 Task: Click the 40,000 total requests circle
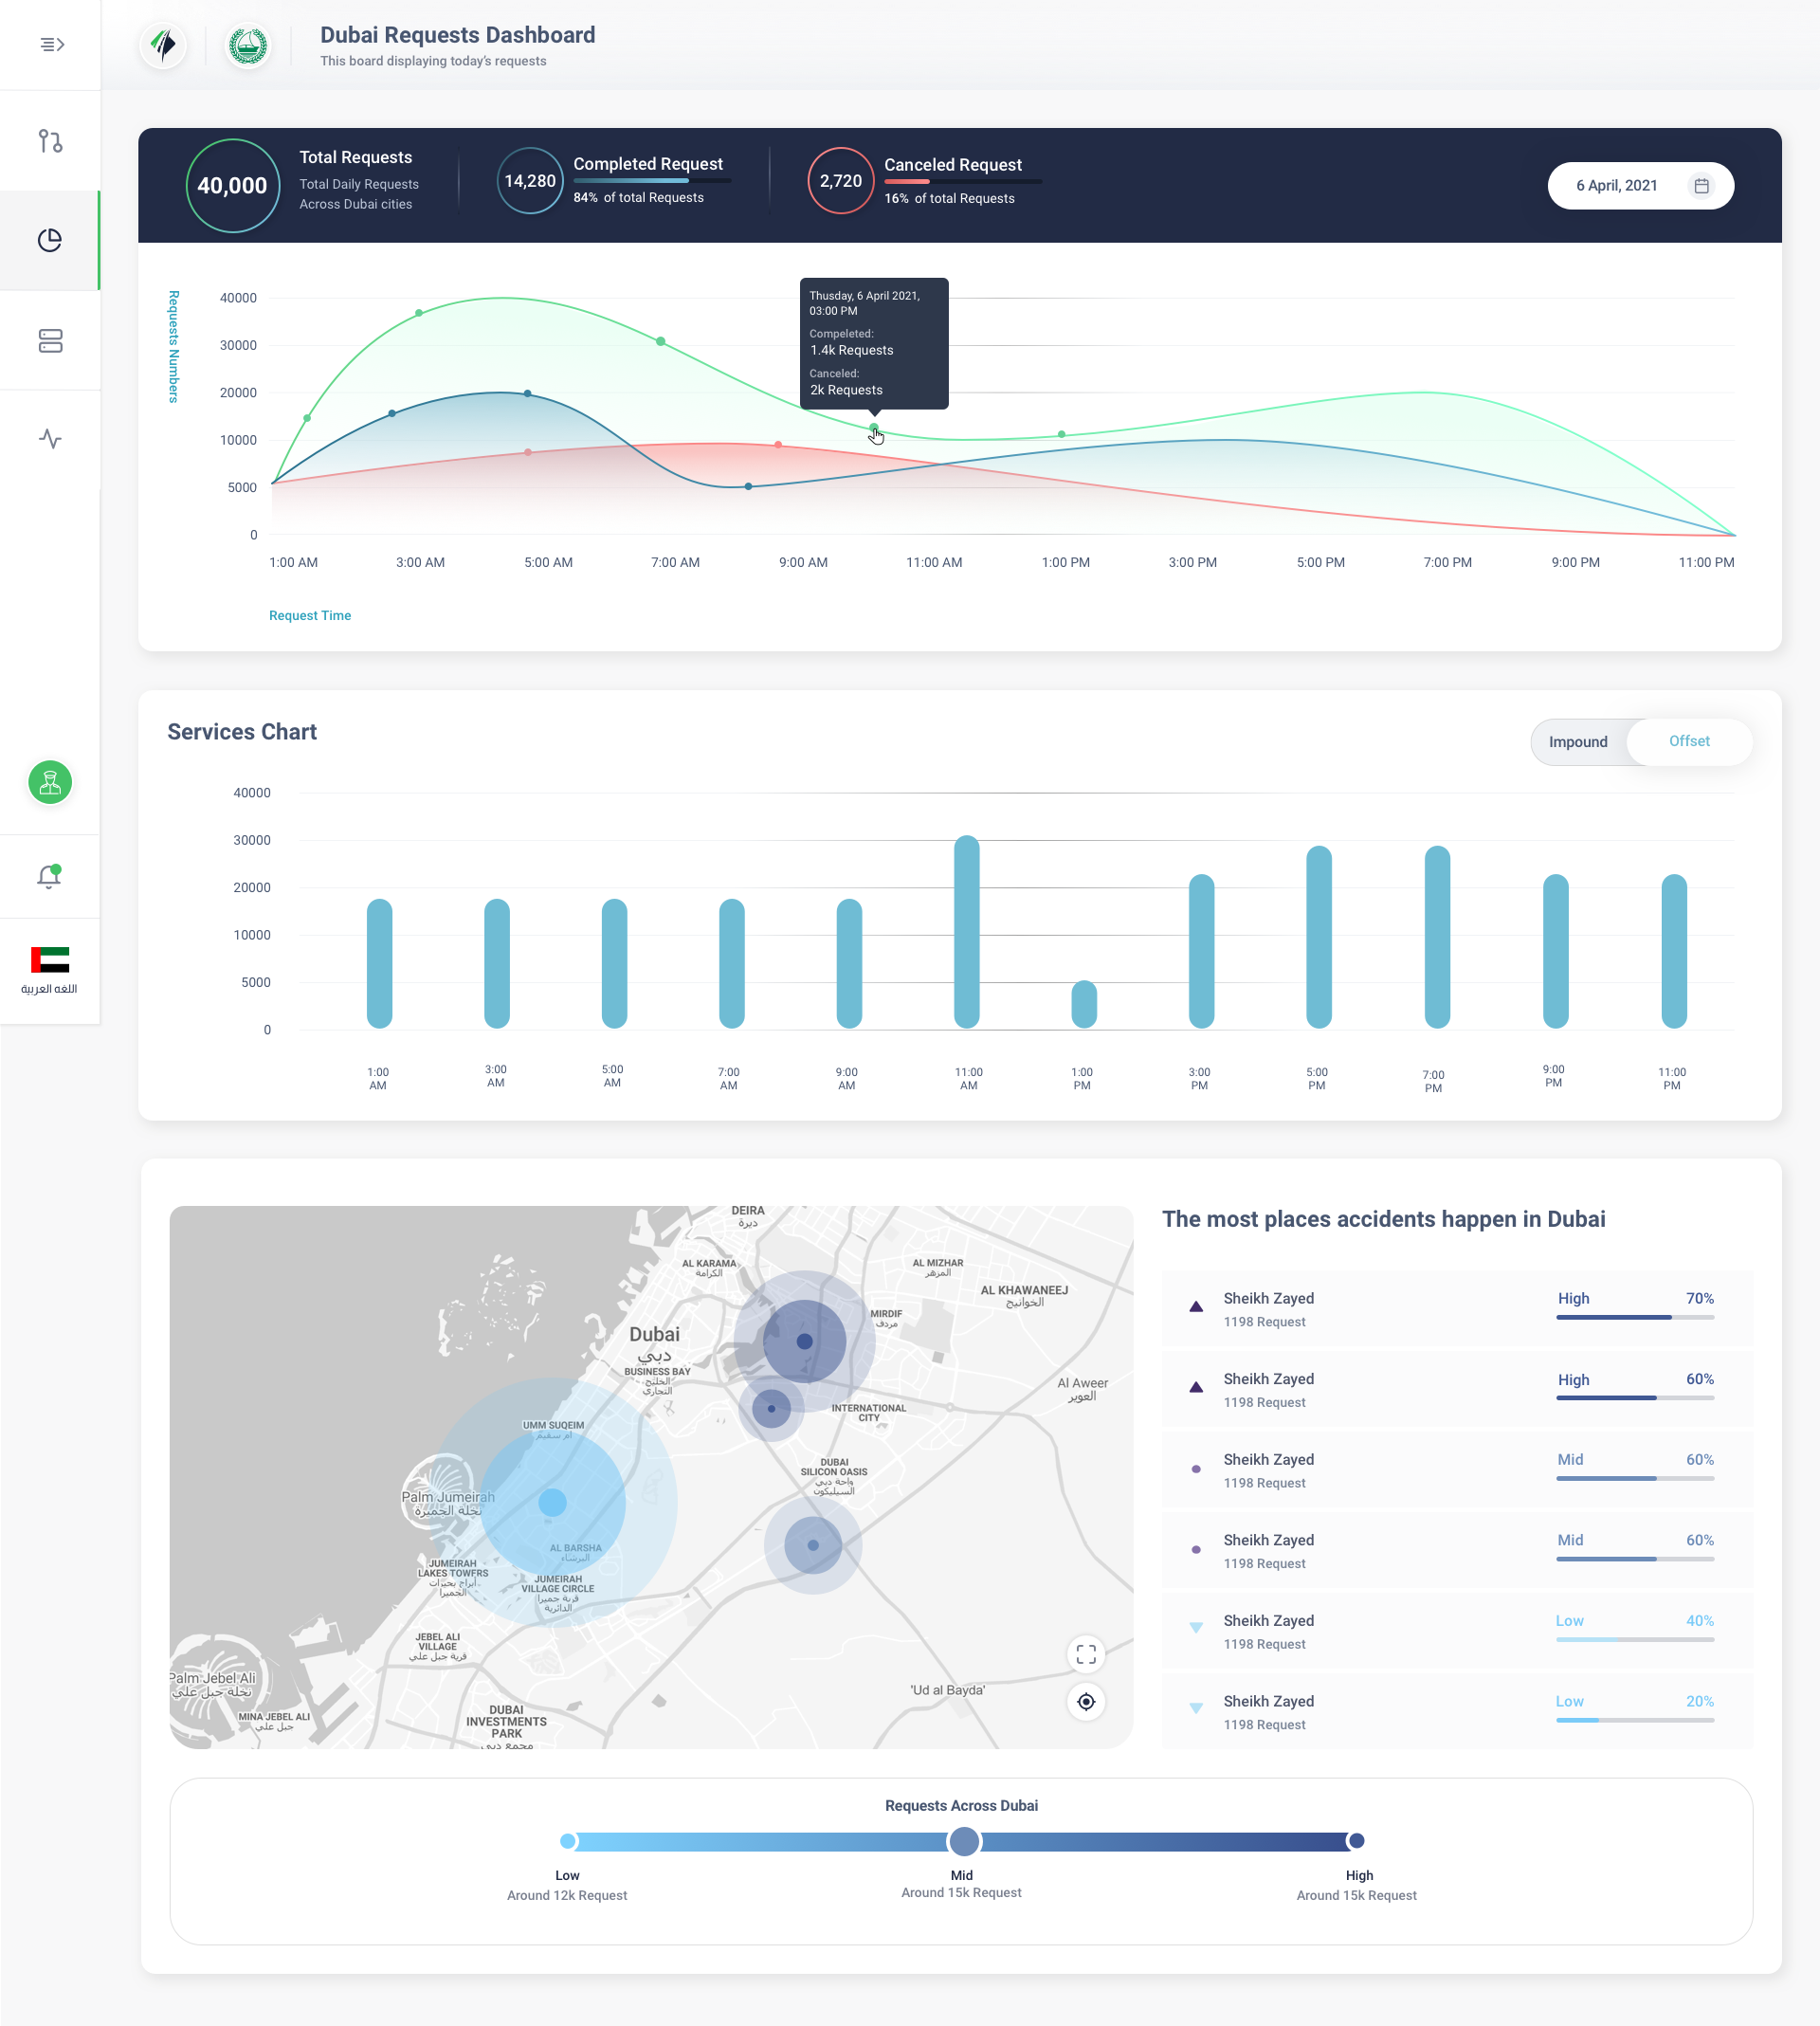(x=232, y=185)
